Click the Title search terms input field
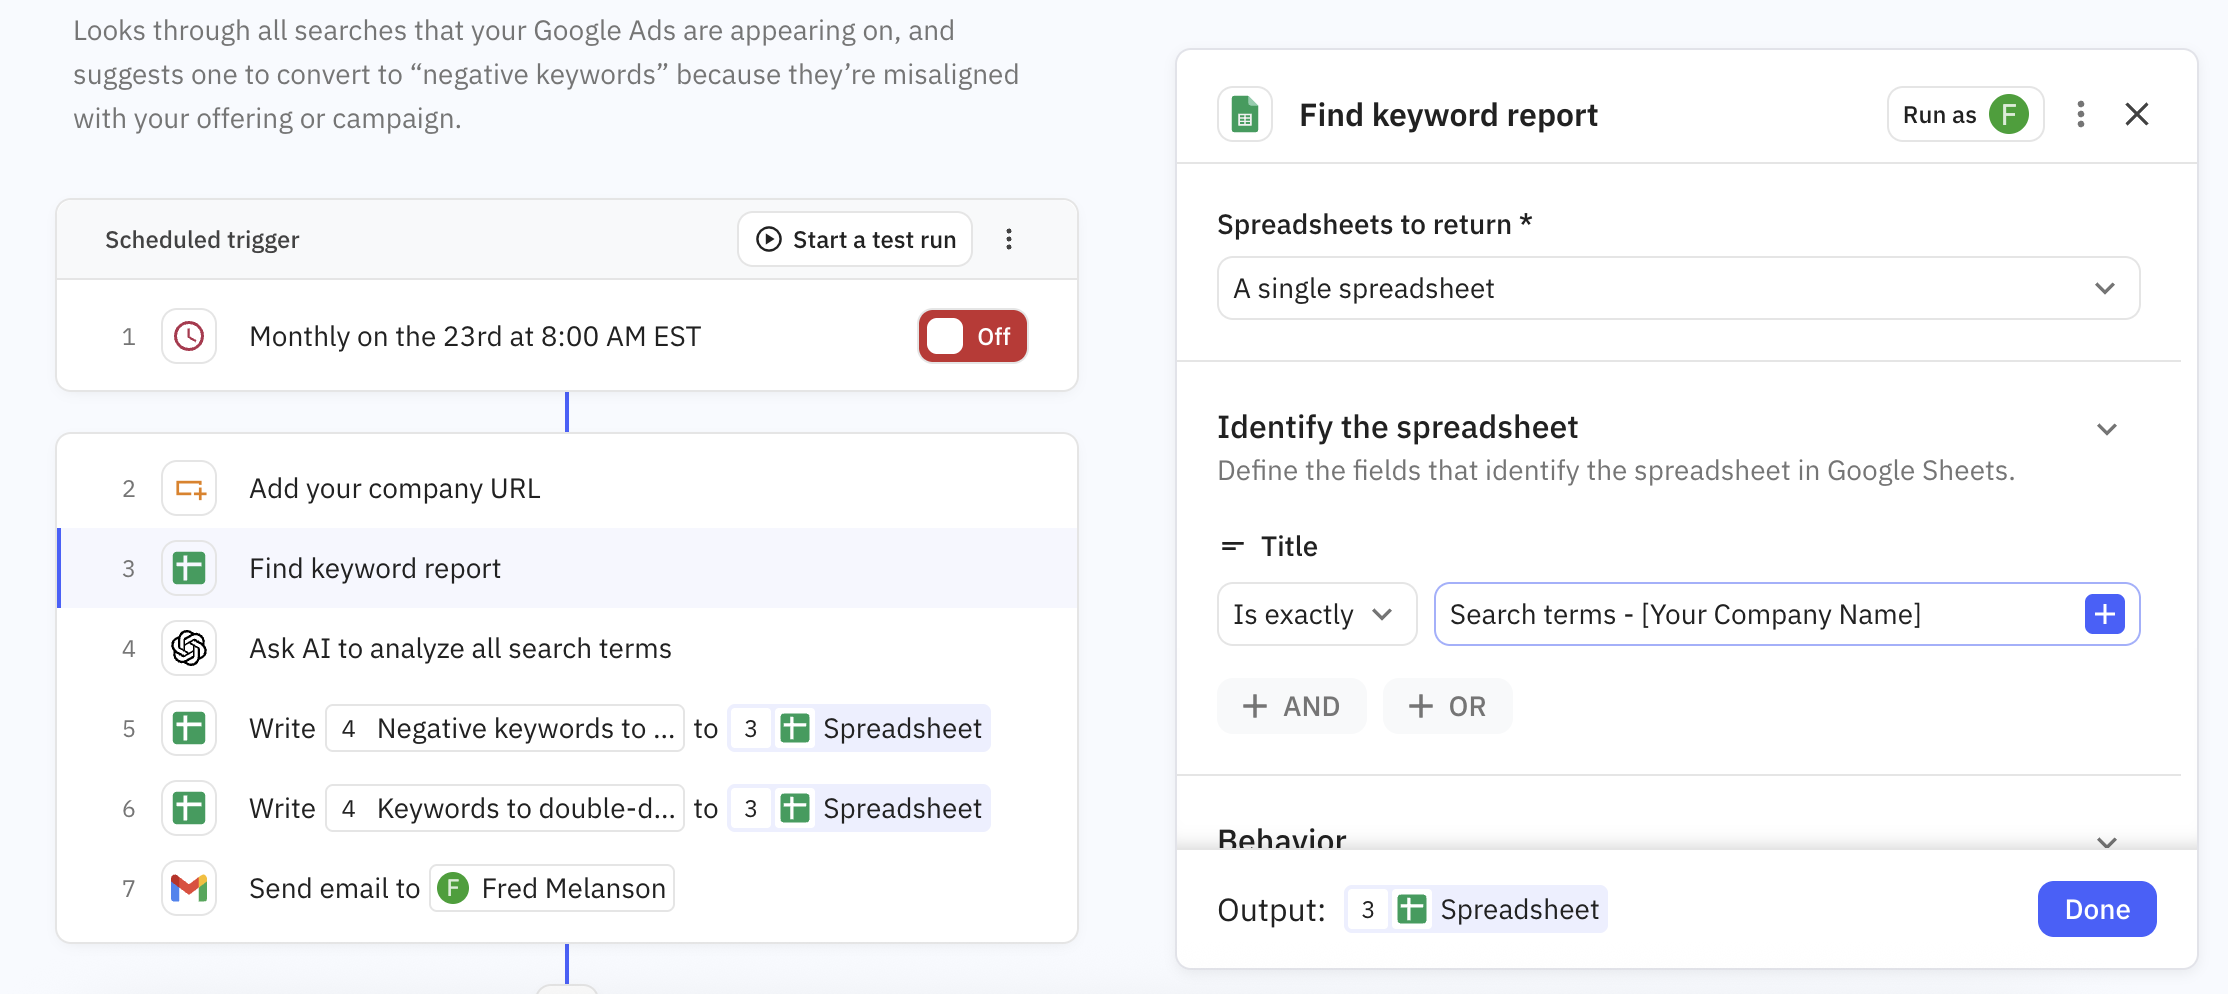Image resolution: width=2228 pixels, height=994 pixels. pyautogui.click(x=1755, y=614)
